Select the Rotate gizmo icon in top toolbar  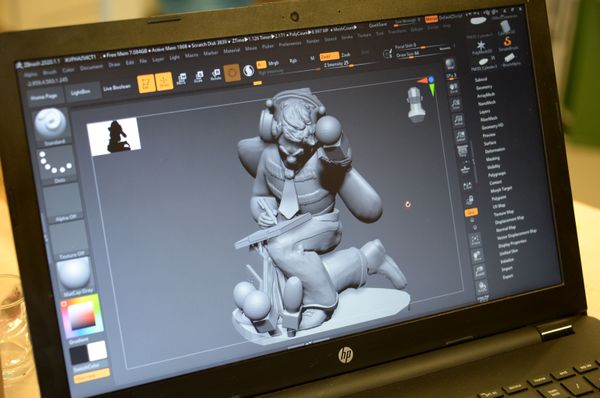[x=216, y=74]
